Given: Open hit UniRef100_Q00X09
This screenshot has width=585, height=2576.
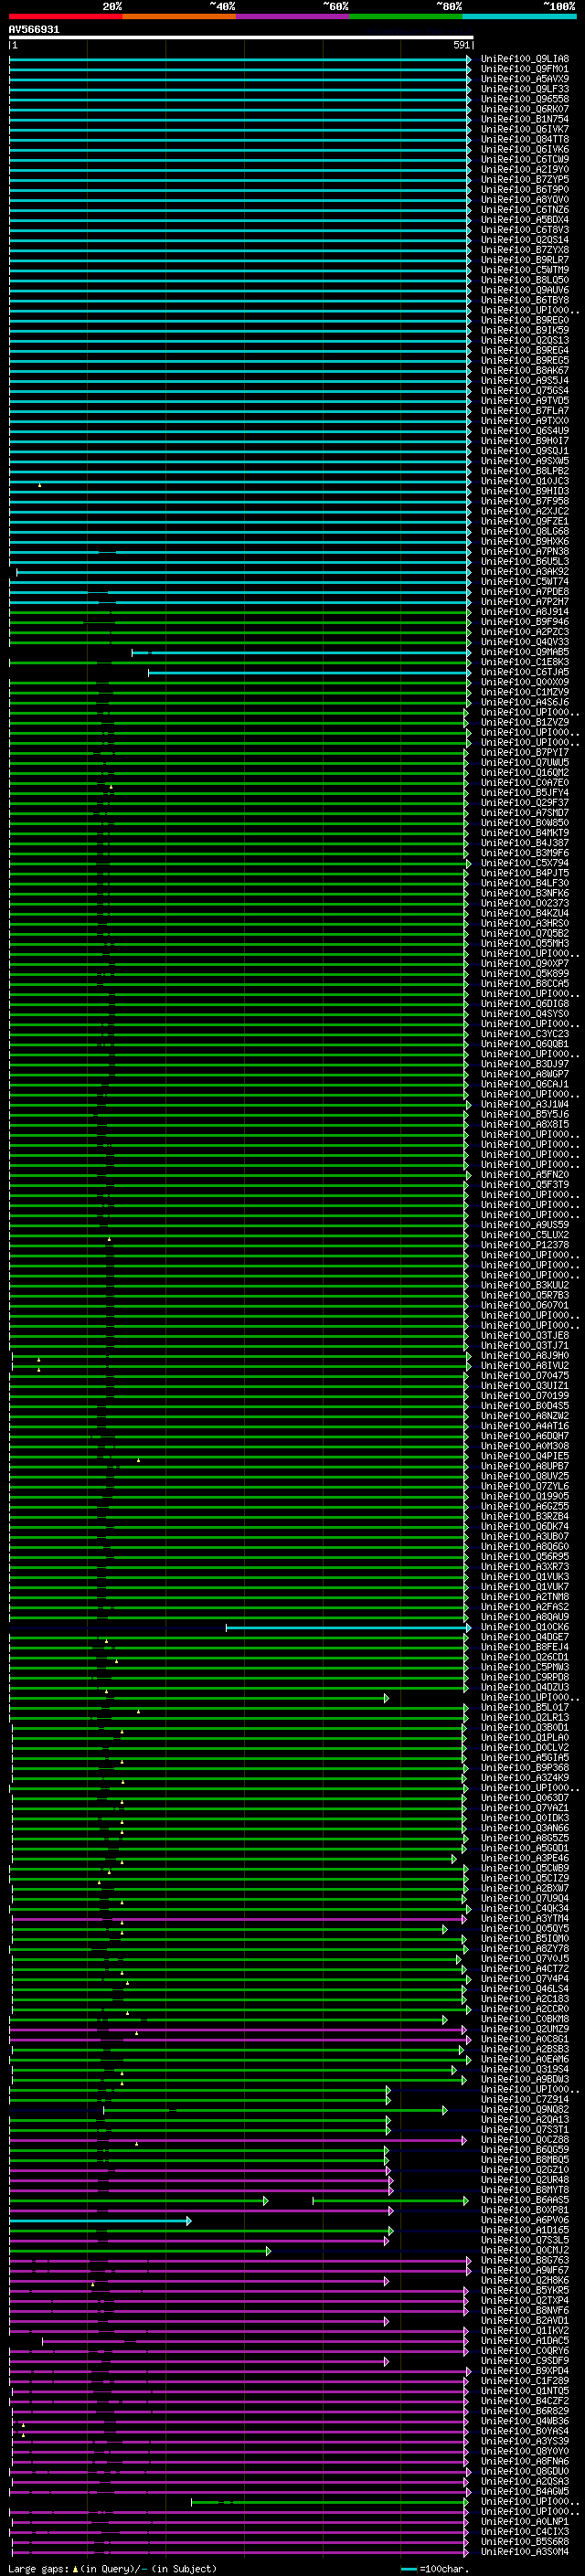Looking at the screenshot, I should click(x=525, y=682).
